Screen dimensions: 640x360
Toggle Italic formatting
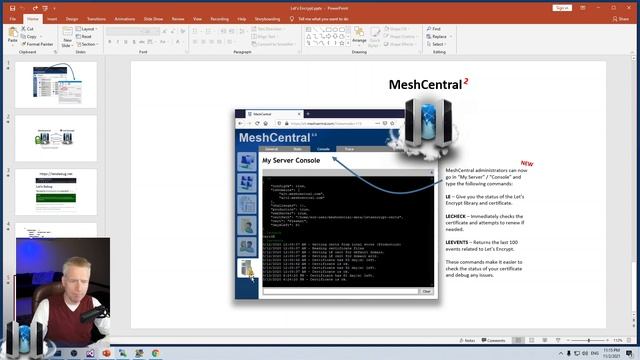[118, 42]
